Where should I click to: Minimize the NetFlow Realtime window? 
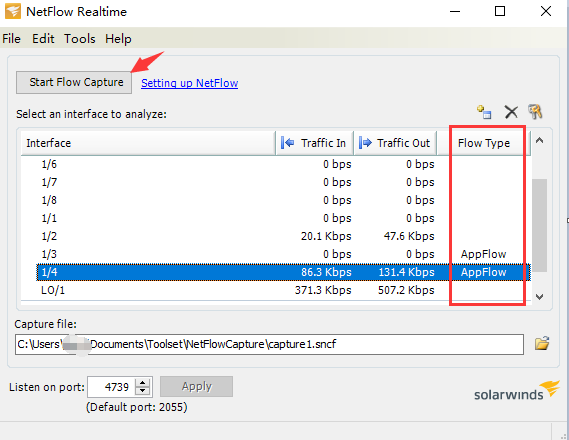pos(455,12)
